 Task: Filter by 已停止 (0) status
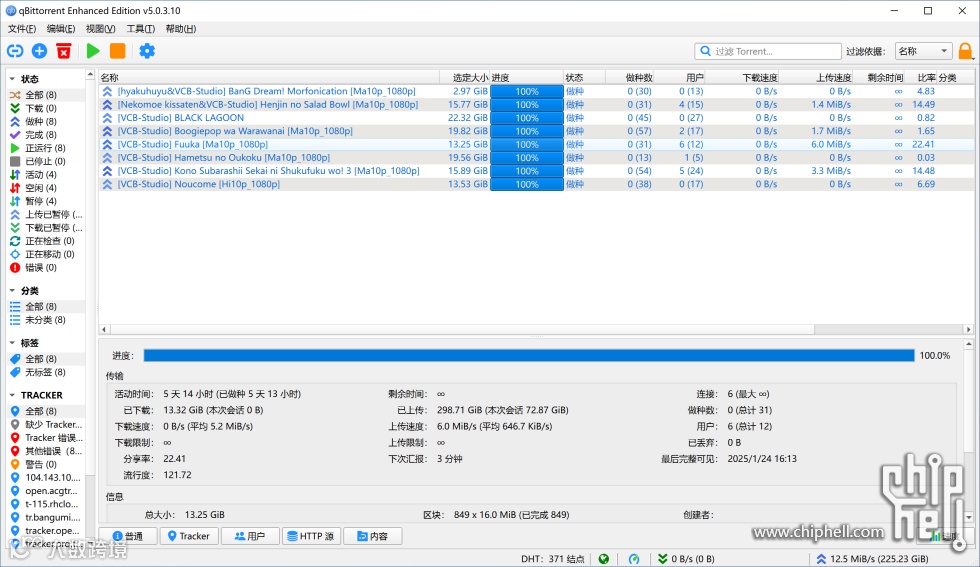pos(38,161)
